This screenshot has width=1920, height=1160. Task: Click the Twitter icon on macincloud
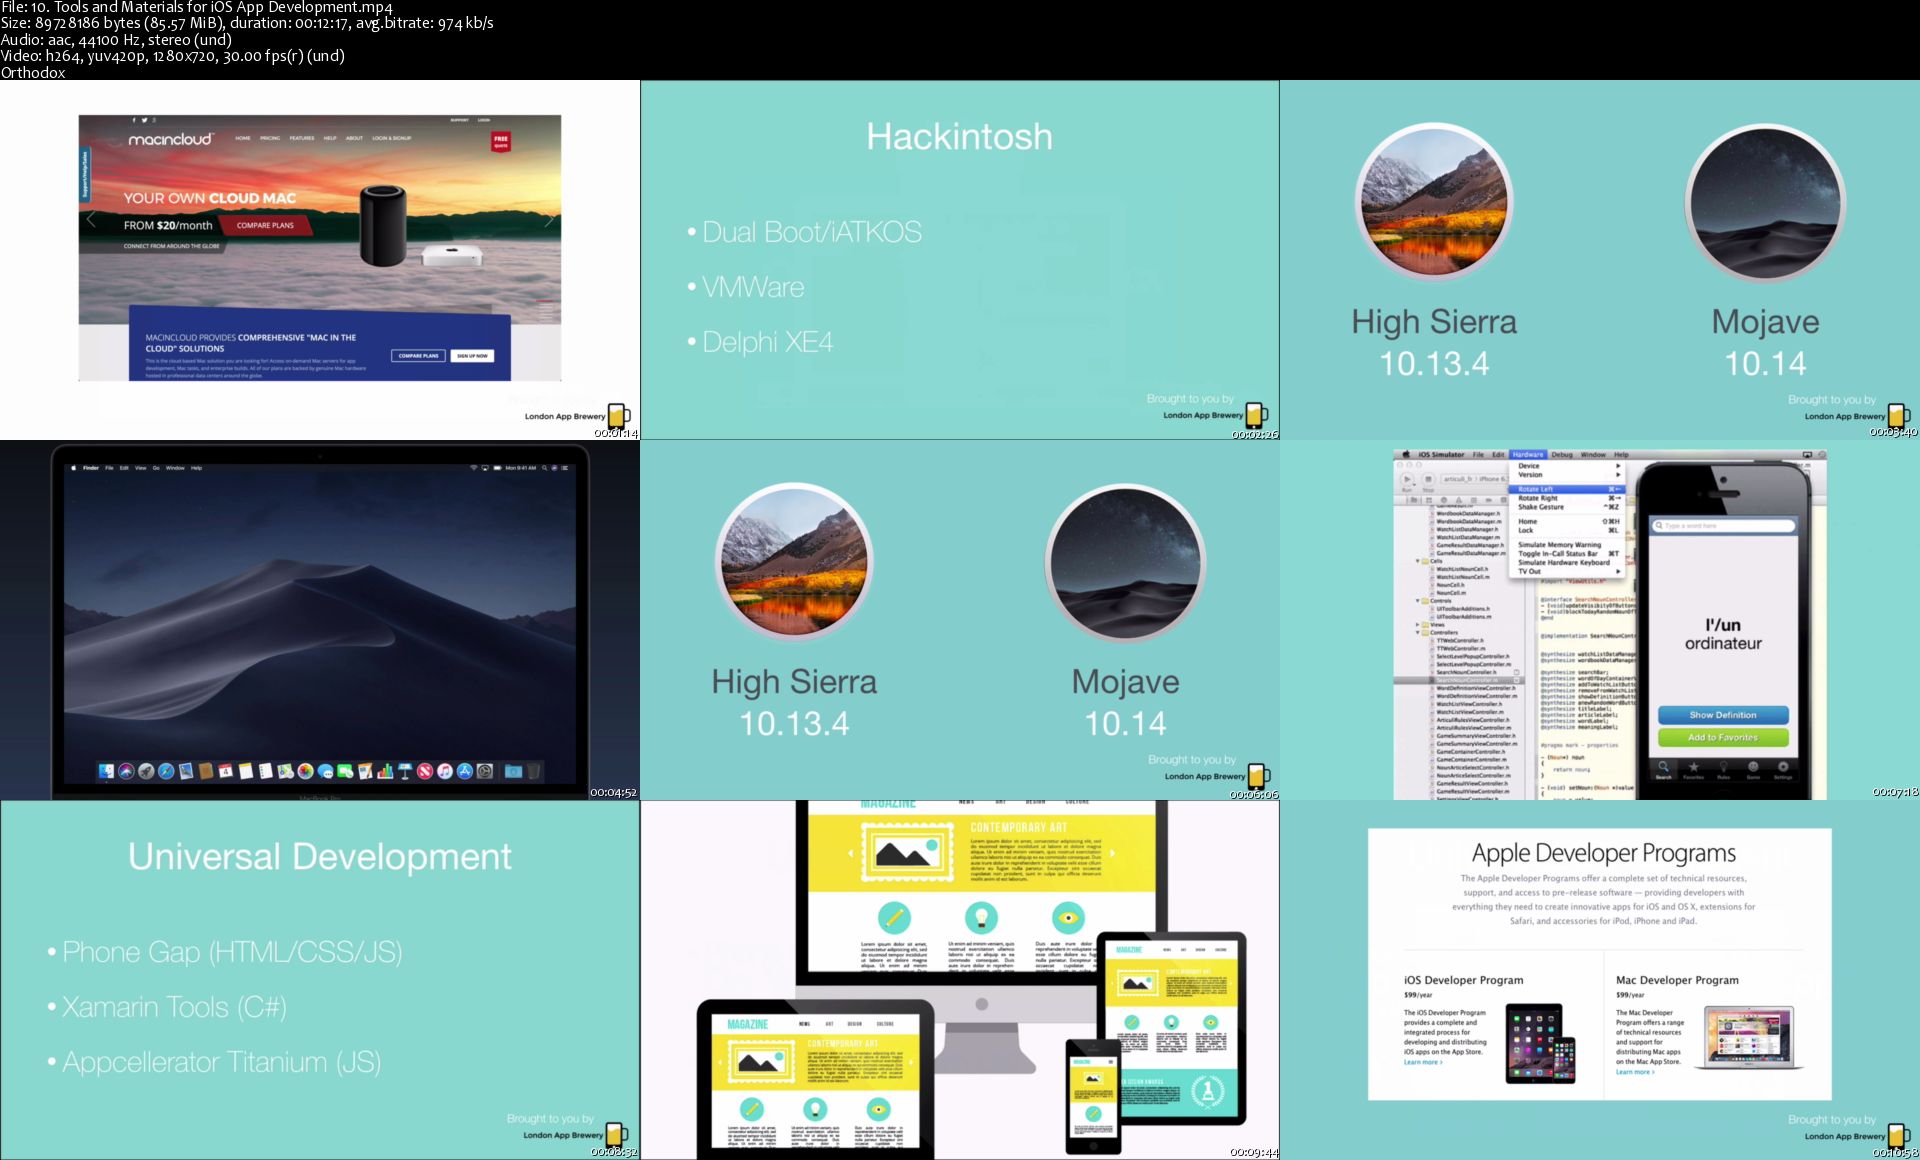[144, 120]
